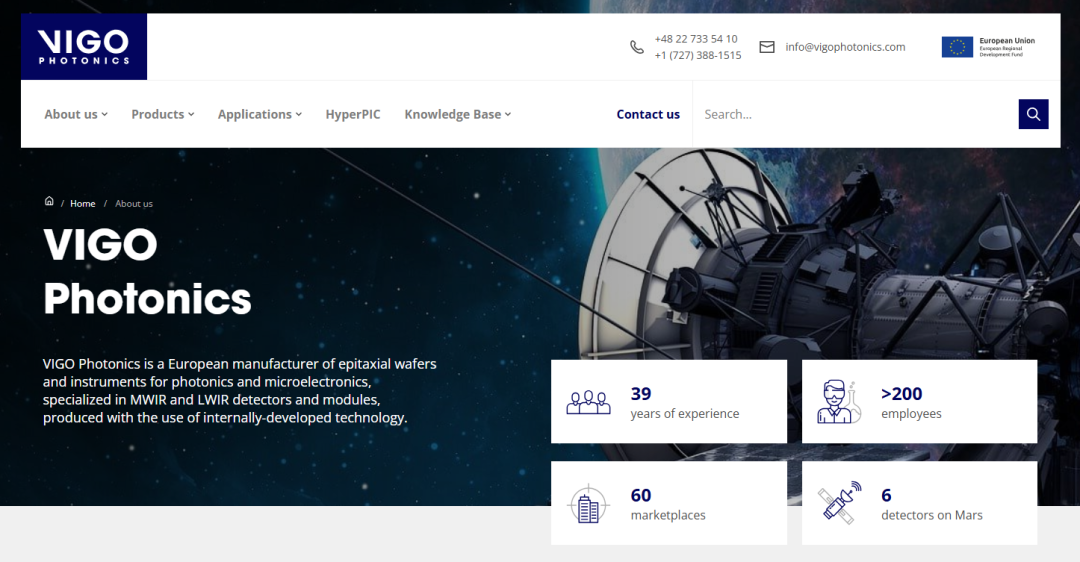Expand the Products dropdown menu
The image size is (1080, 562).
click(163, 114)
